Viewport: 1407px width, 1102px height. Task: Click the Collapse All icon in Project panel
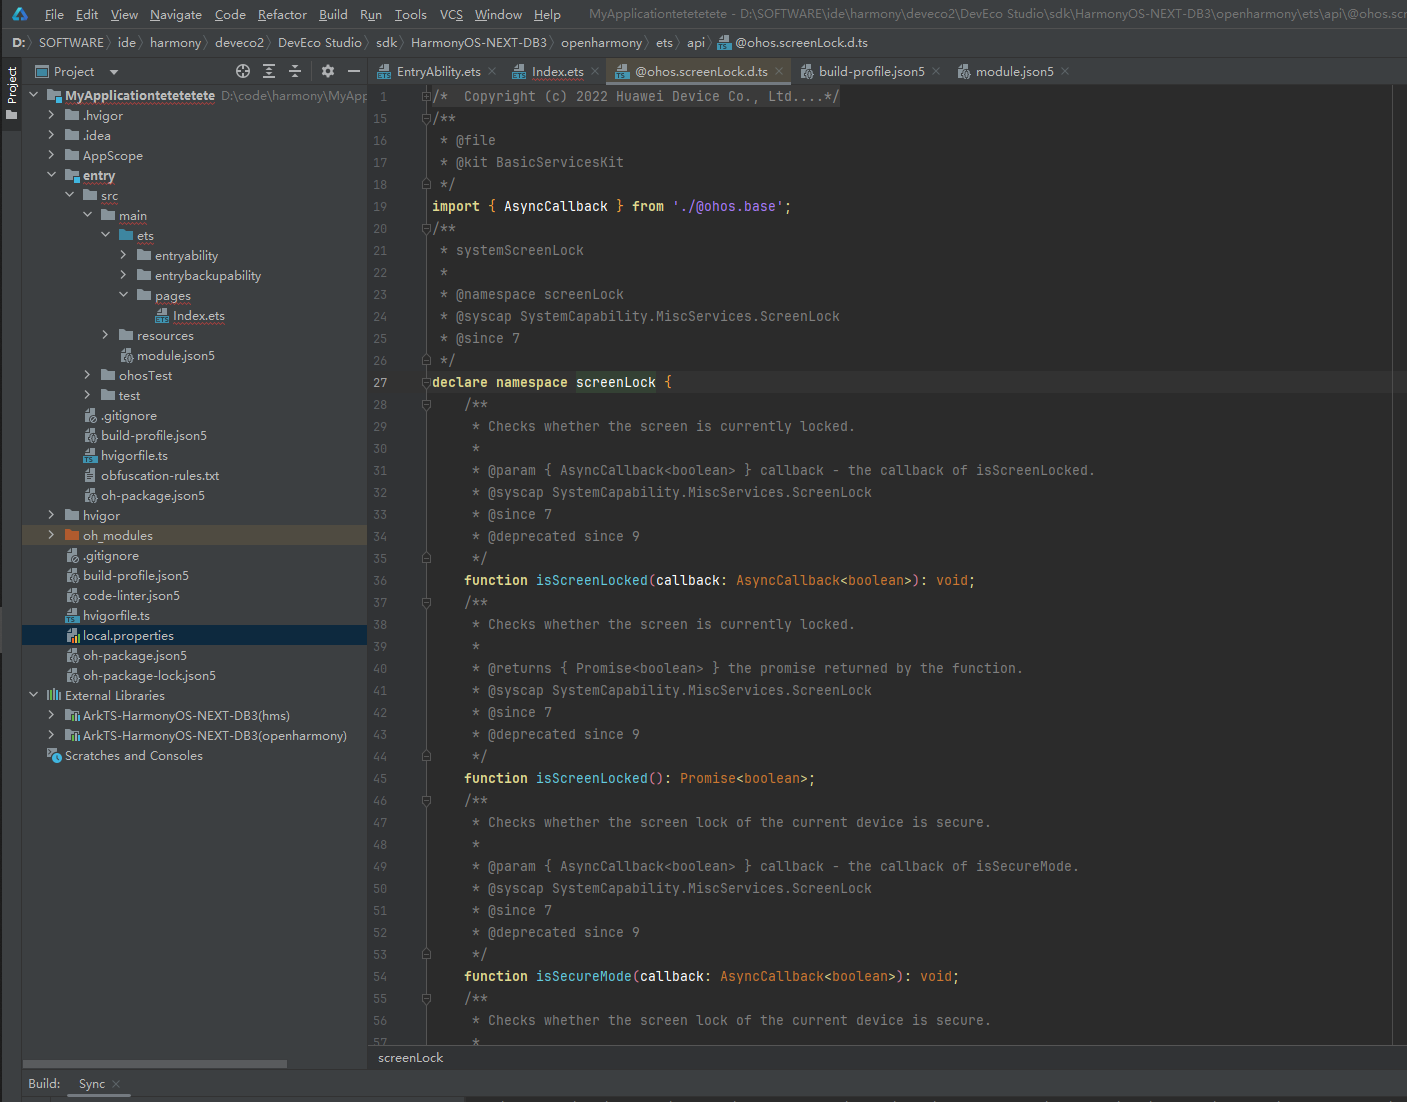[x=295, y=71]
